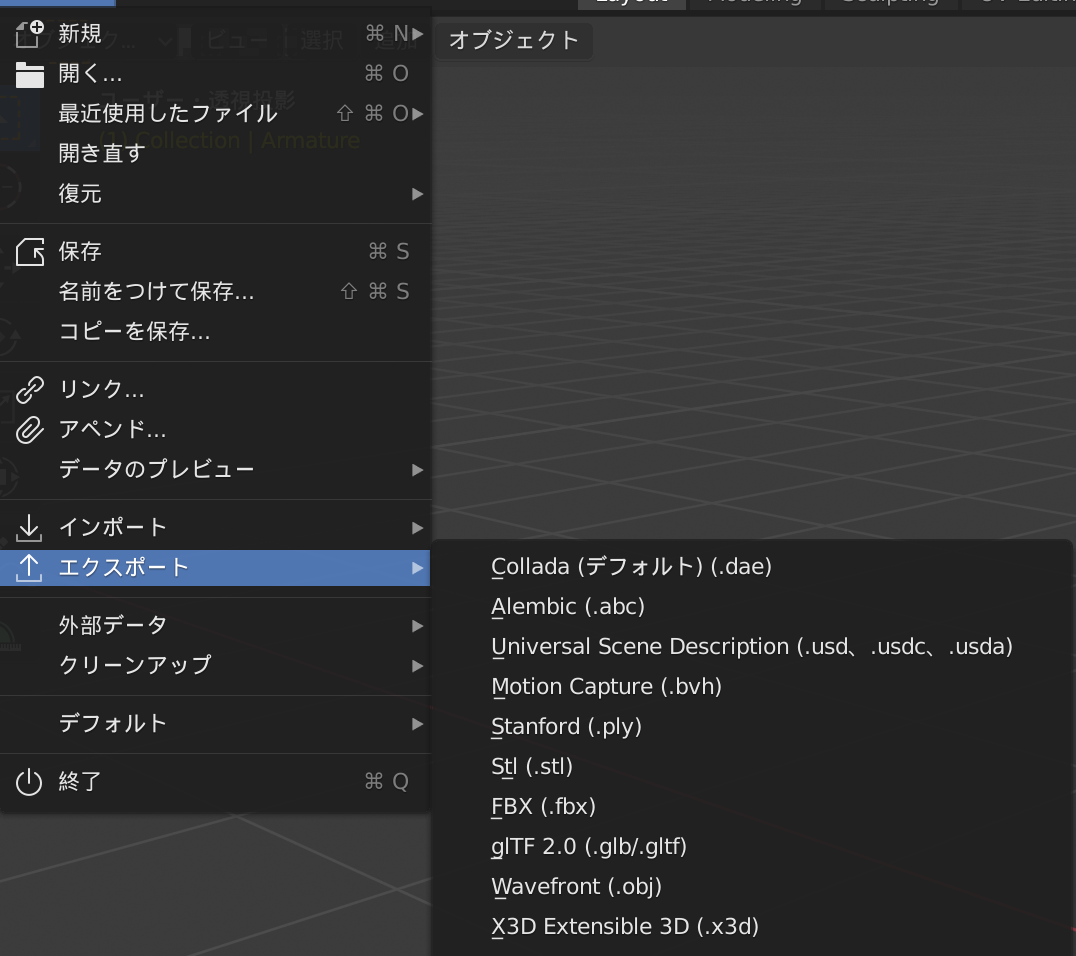This screenshot has width=1076, height=956.
Task: Open the オブジェクト menu in viewport header
Action: click(514, 40)
